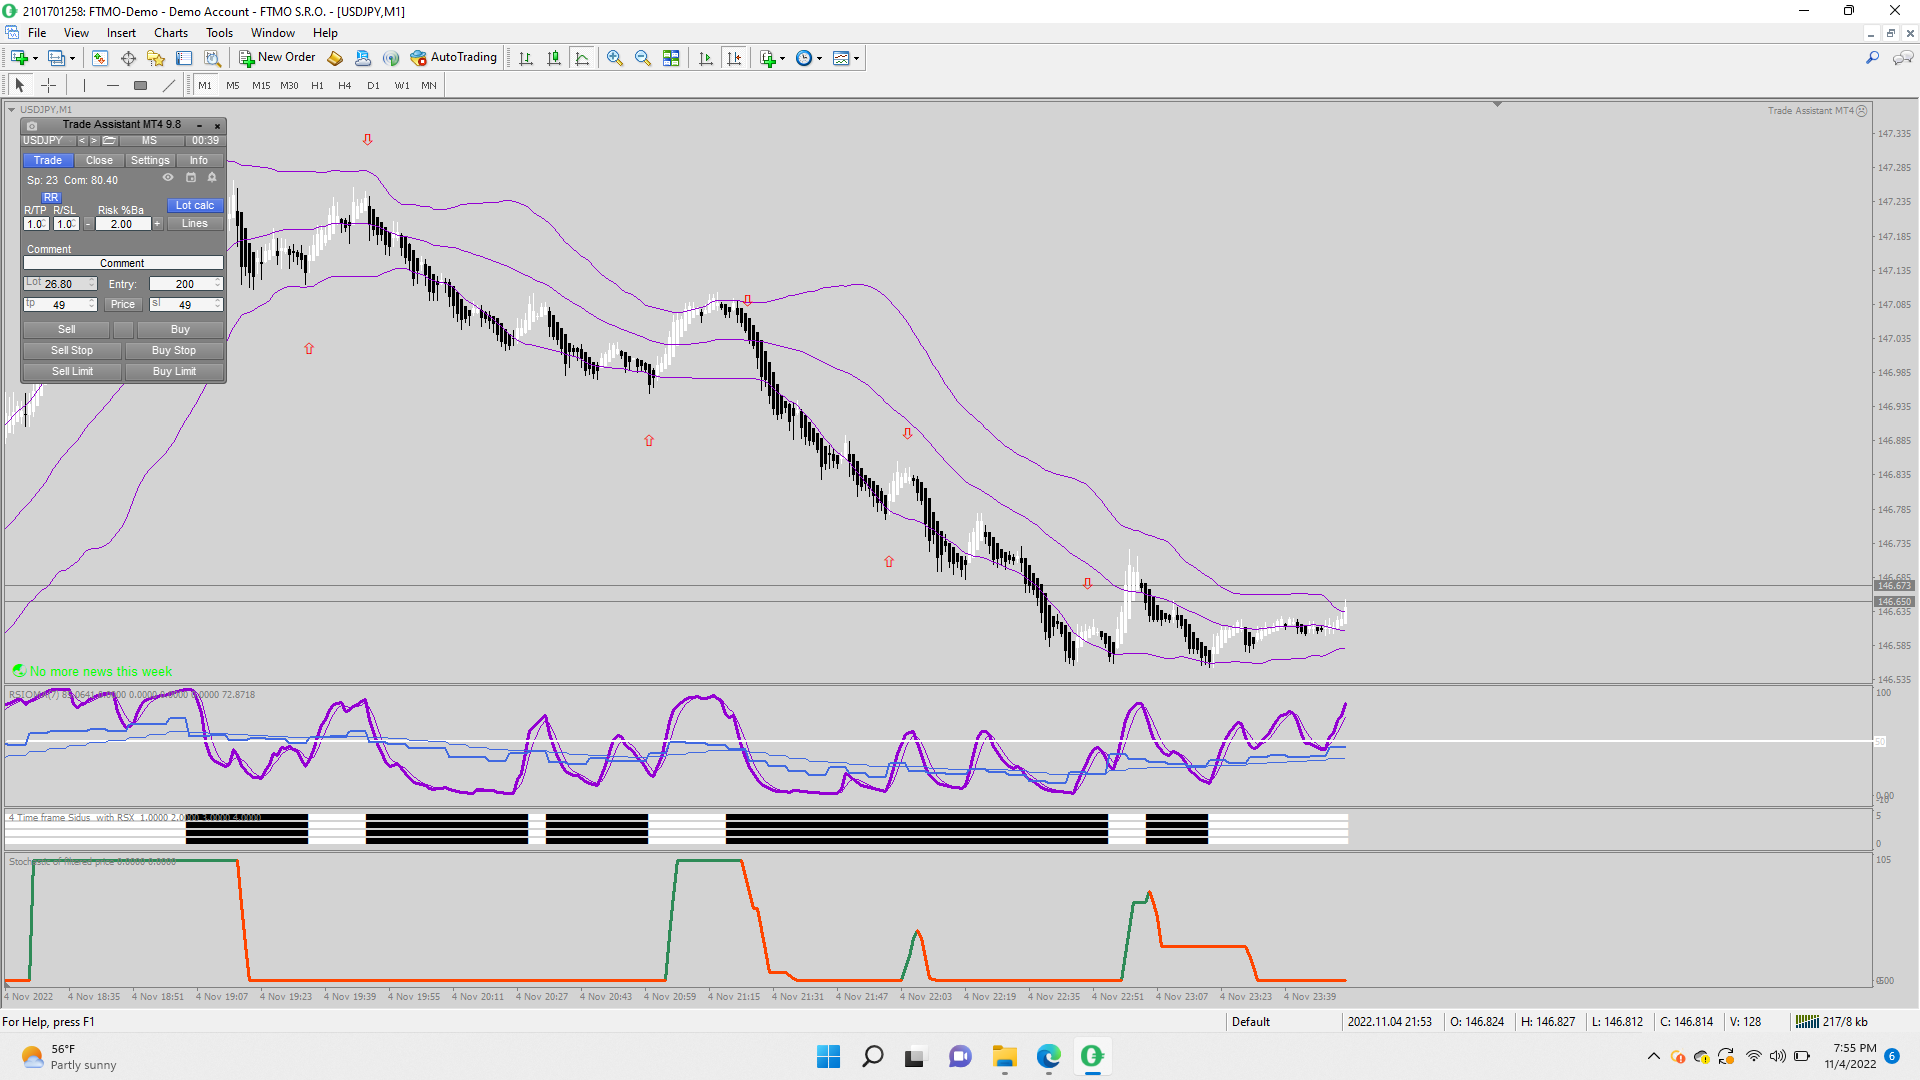1920x1080 pixels.
Task: Switch chart to candlesticks view icon
Action: [554, 58]
